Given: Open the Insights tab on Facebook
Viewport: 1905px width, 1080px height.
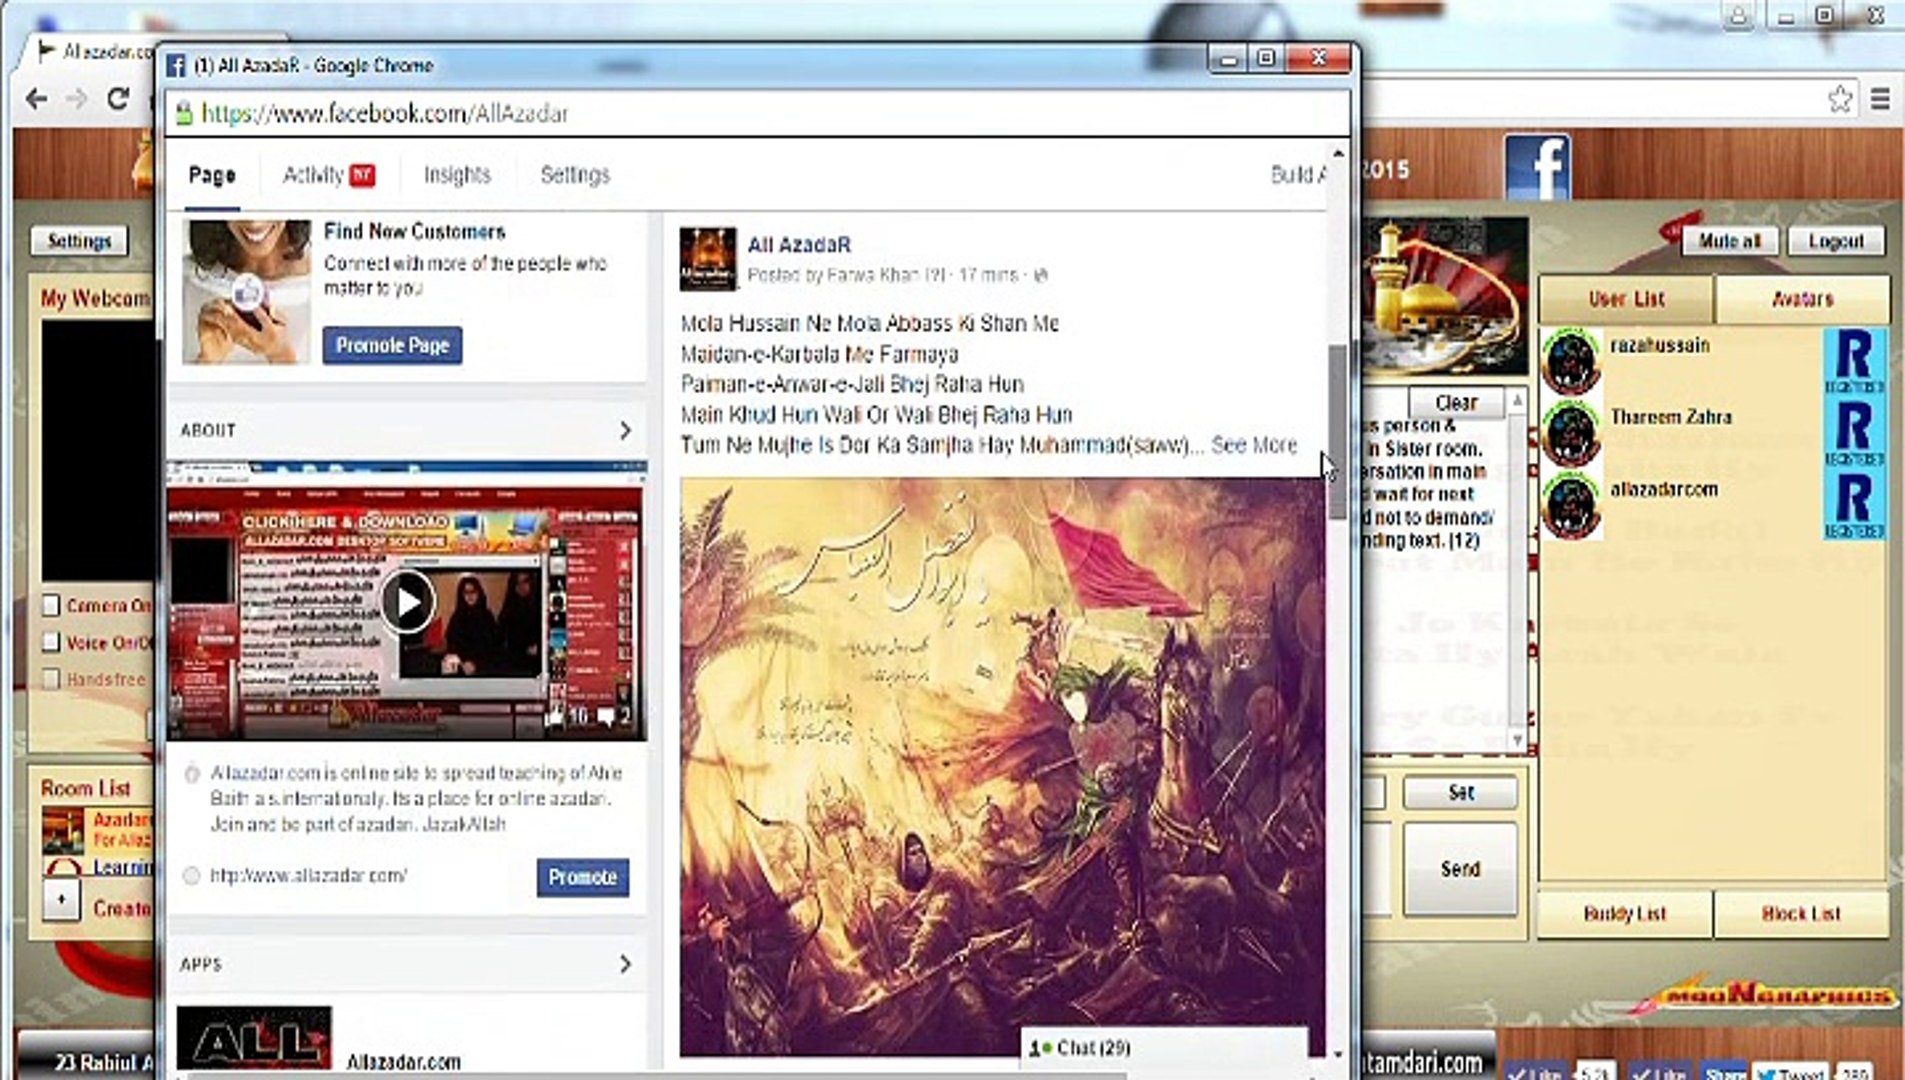Looking at the screenshot, I should pyautogui.click(x=457, y=175).
